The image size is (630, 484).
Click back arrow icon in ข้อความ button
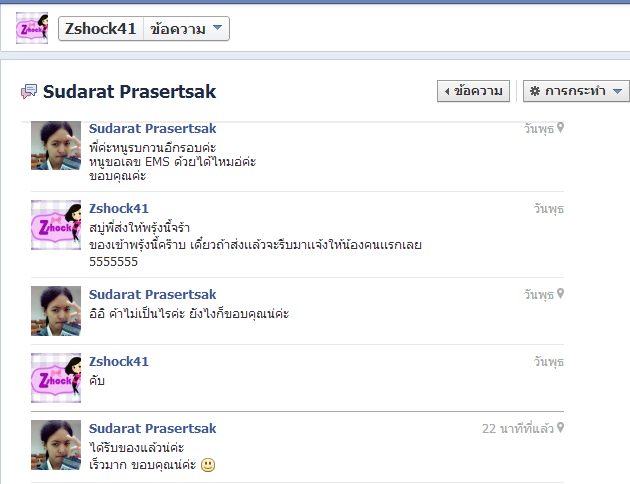click(447, 92)
